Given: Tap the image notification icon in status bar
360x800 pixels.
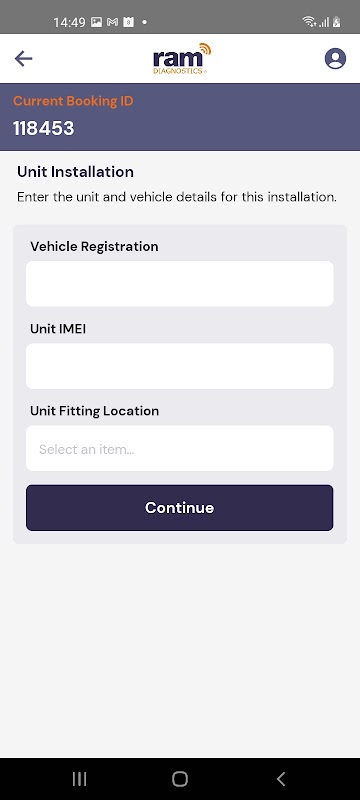Looking at the screenshot, I should [x=96, y=22].
